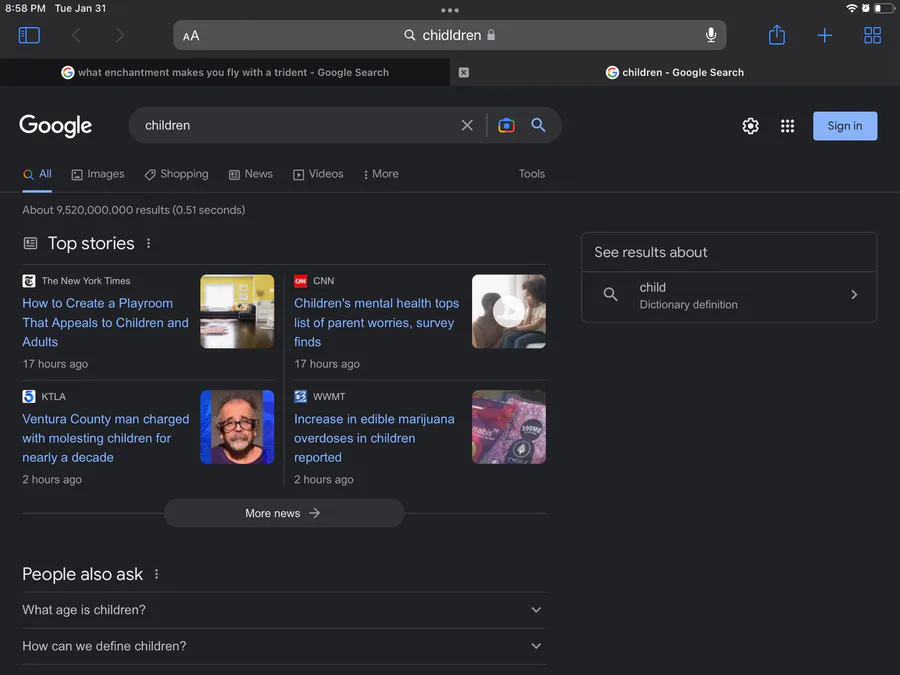900x675 pixels.
Task: Click the More news button
Action: [x=284, y=513]
